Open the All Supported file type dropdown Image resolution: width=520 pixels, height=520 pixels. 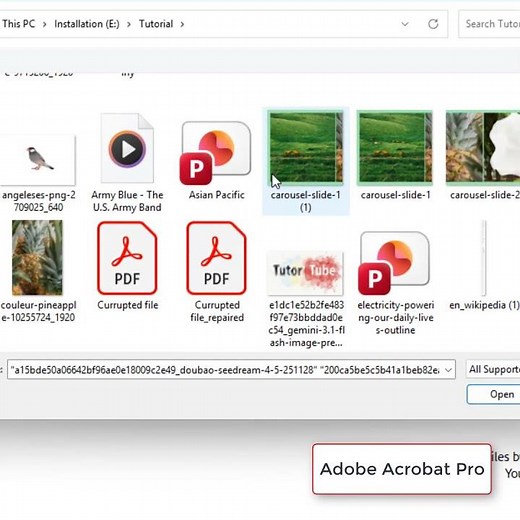pyautogui.click(x=493, y=369)
